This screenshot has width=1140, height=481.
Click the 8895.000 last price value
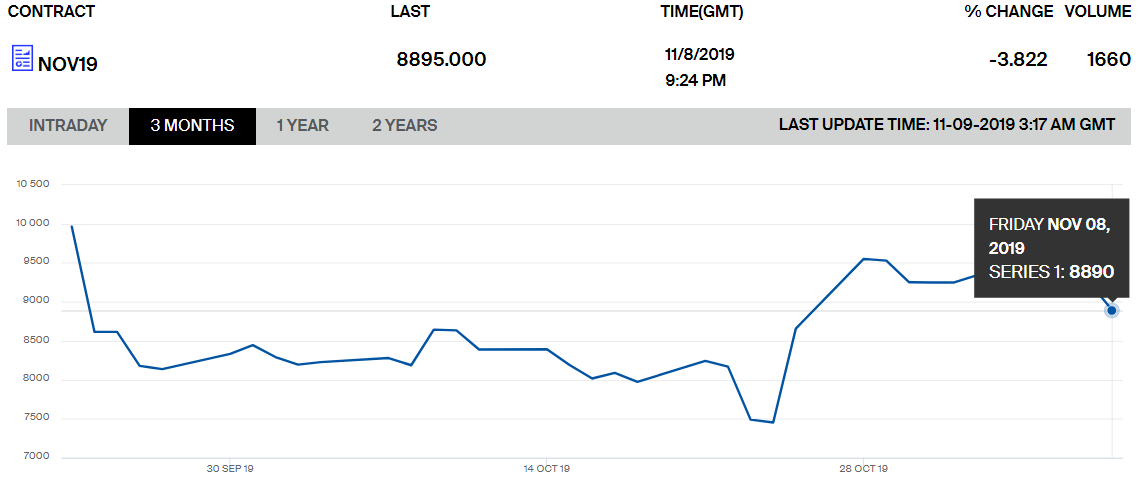[441, 60]
